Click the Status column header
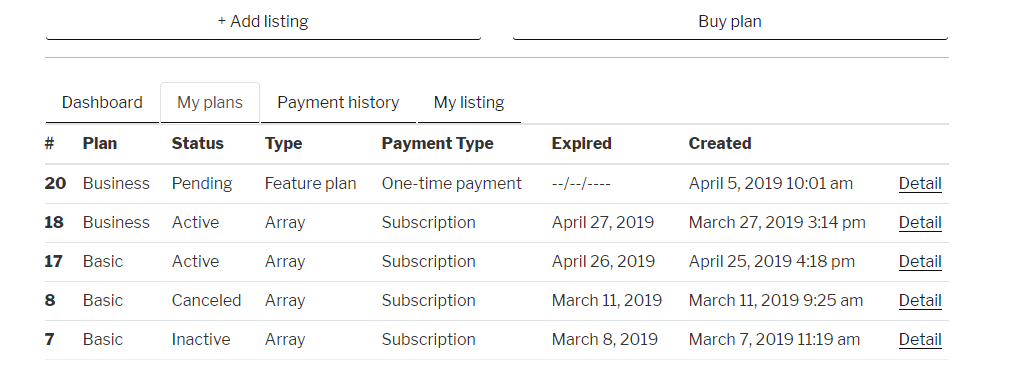The height and width of the screenshot is (371, 1020). (x=198, y=144)
